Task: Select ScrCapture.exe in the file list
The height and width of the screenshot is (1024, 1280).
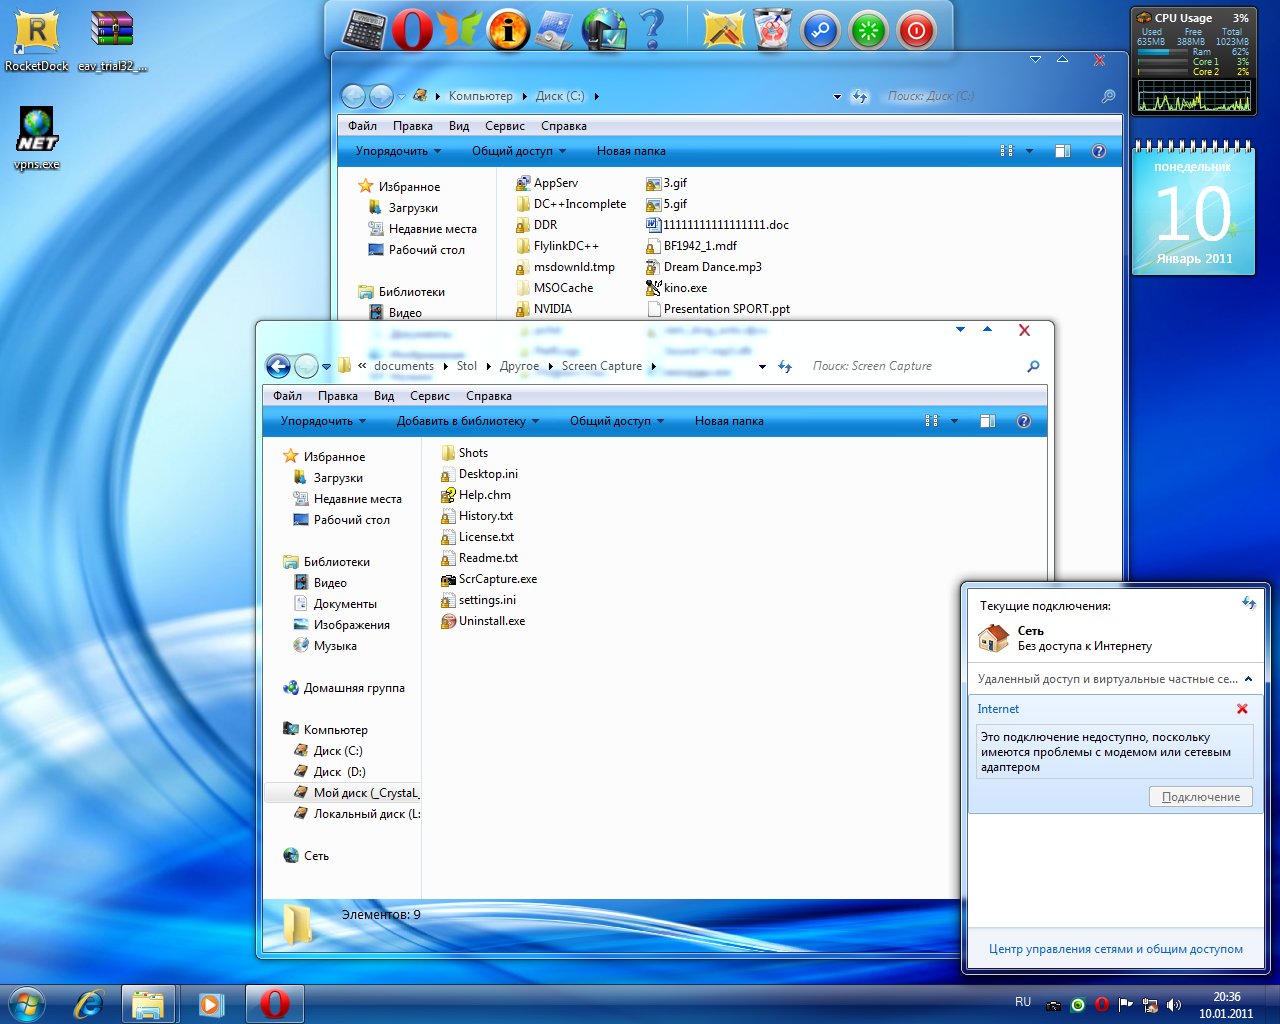Action: point(497,579)
